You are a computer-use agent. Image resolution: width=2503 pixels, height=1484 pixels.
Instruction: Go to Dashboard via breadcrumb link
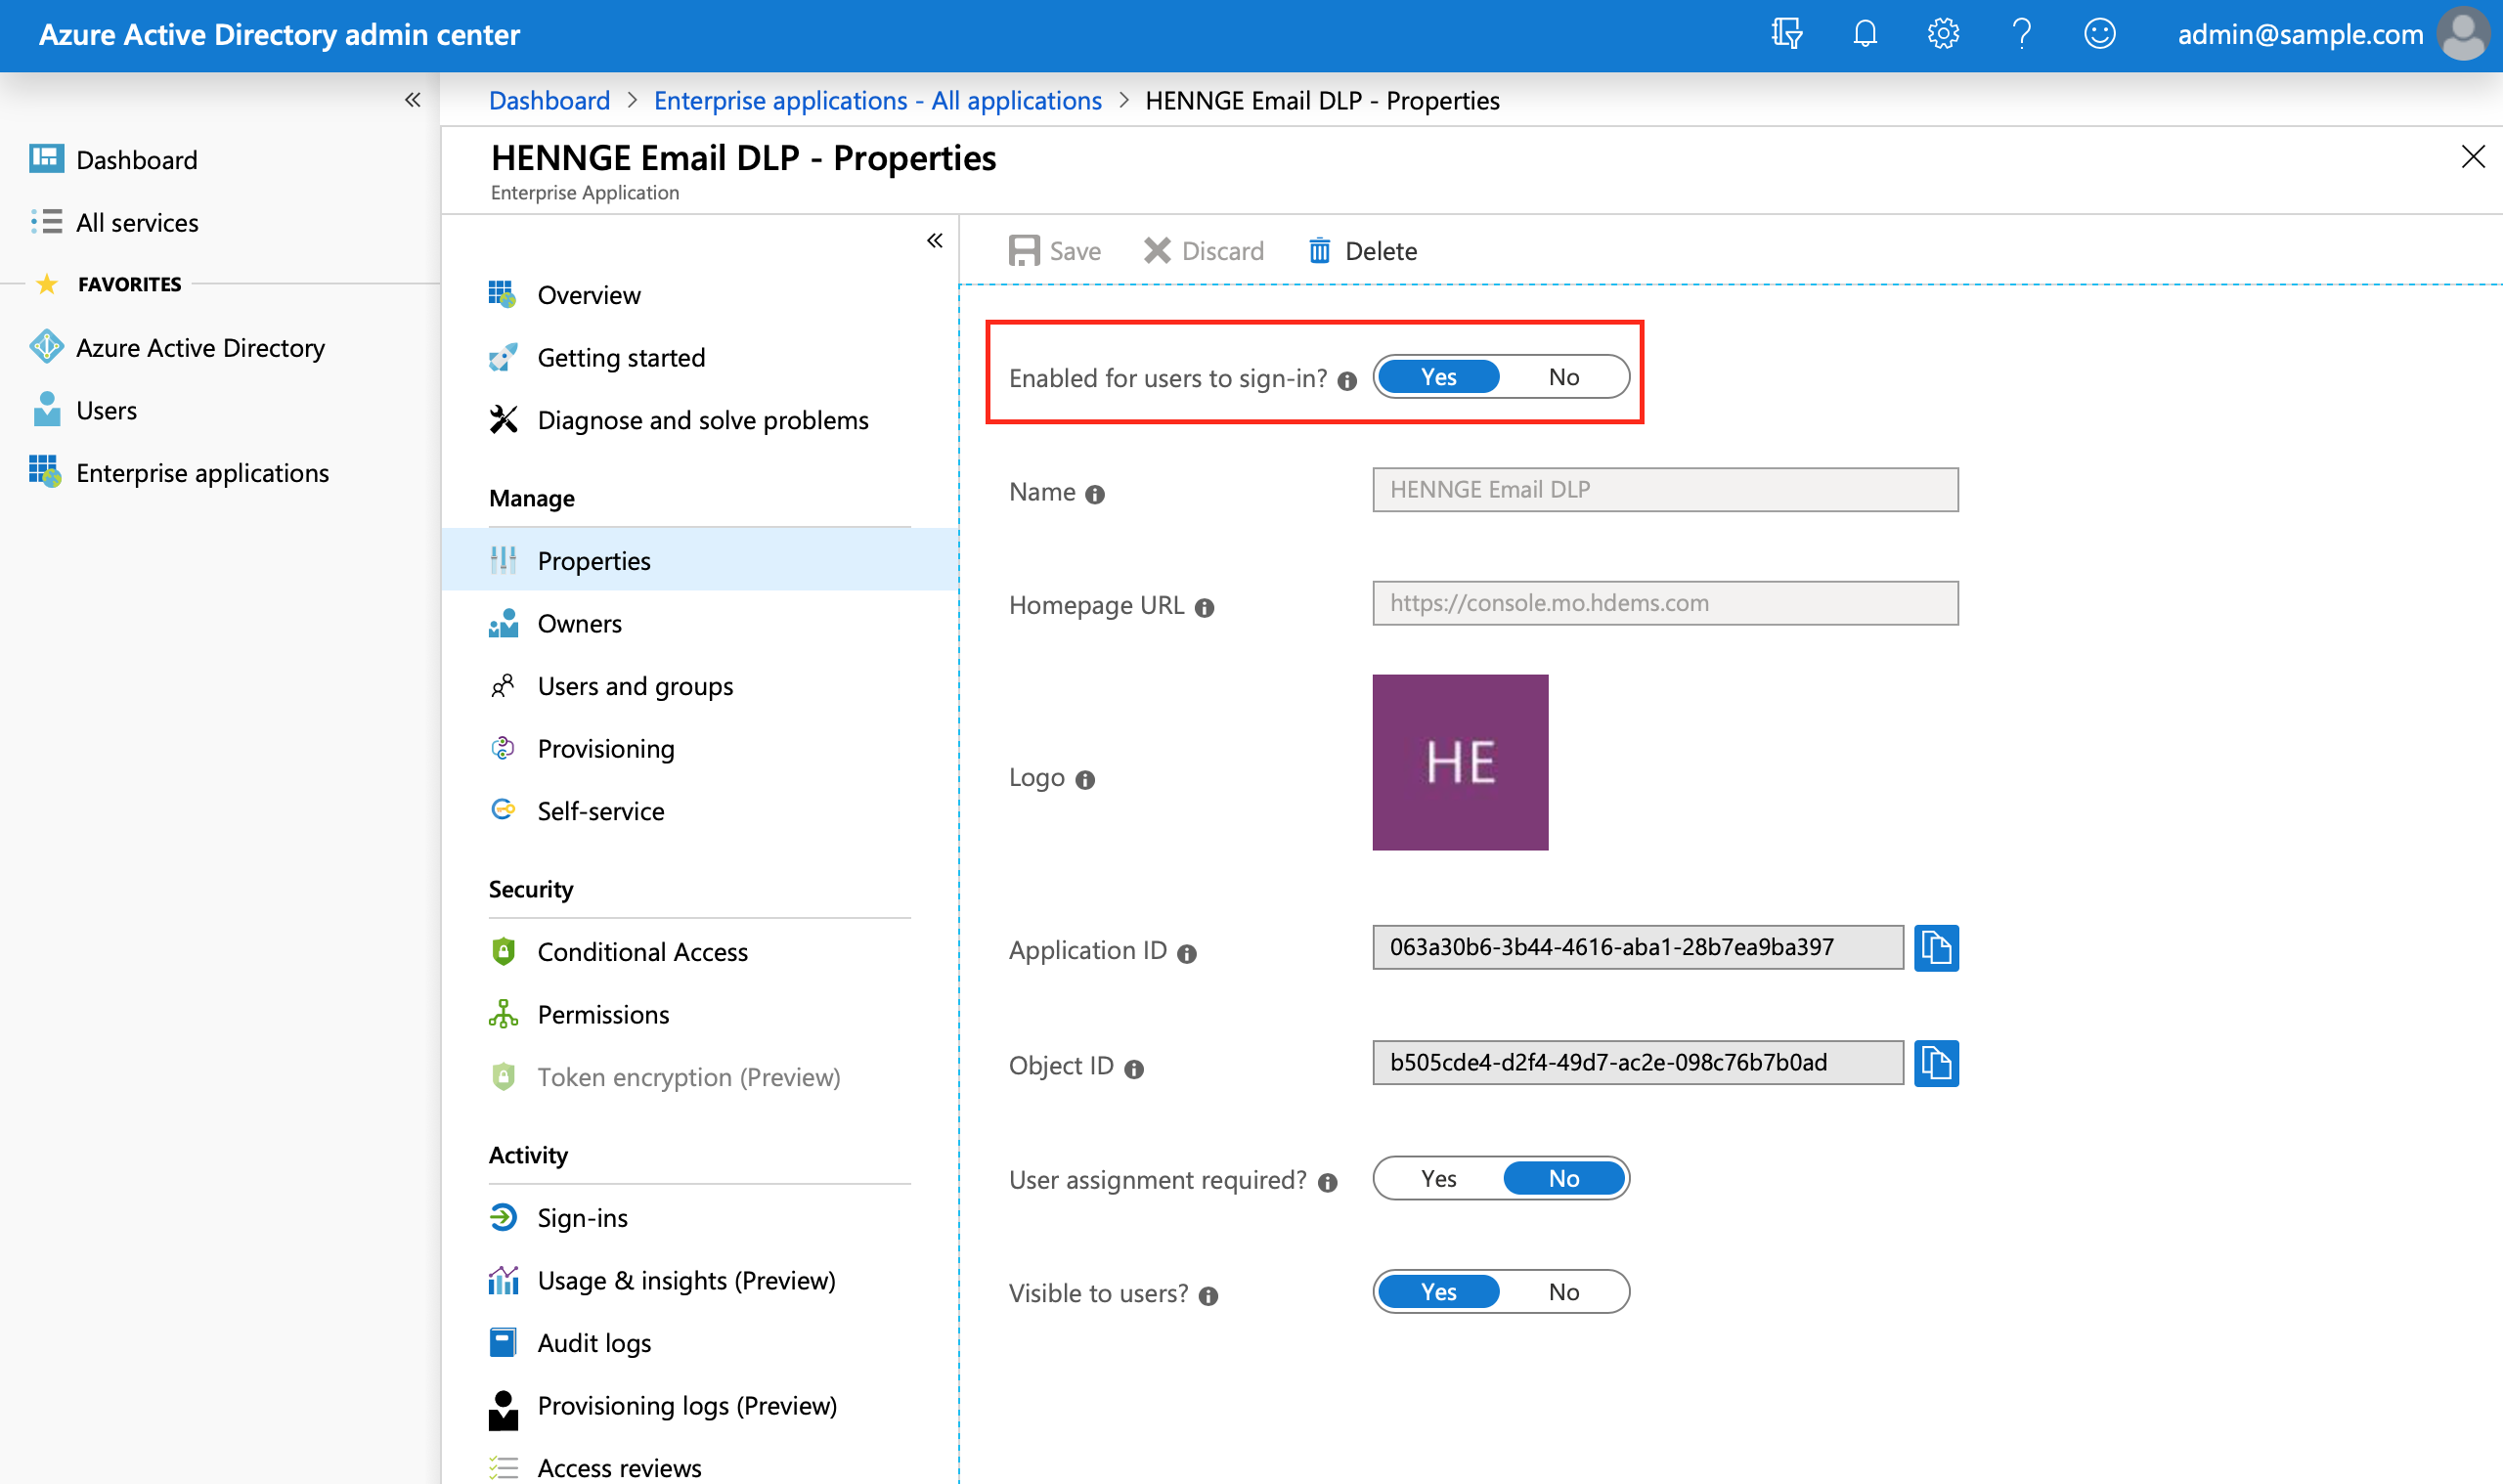(549, 100)
